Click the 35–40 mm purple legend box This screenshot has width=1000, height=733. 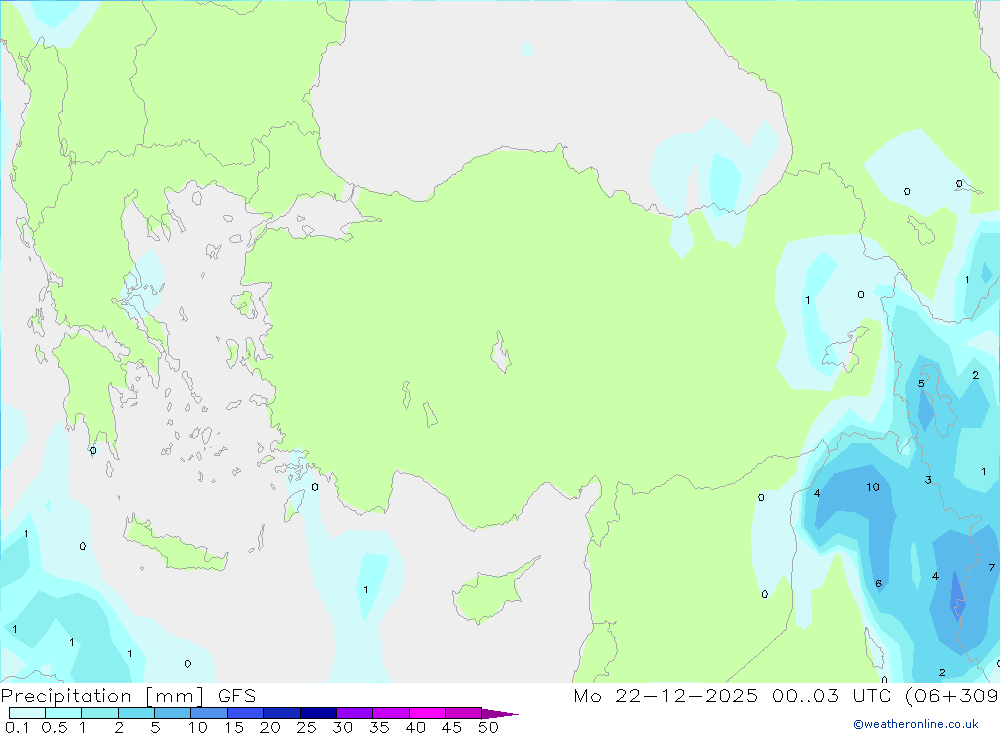pyautogui.click(x=390, y=713)
